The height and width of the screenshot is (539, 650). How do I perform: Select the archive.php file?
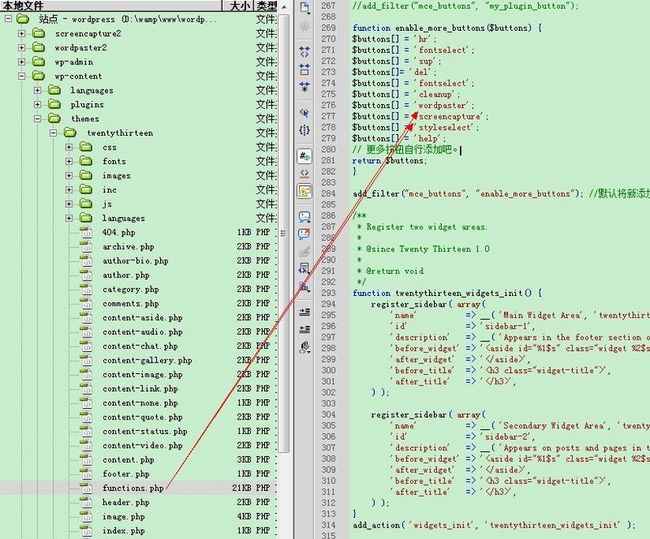click(128, 247)
